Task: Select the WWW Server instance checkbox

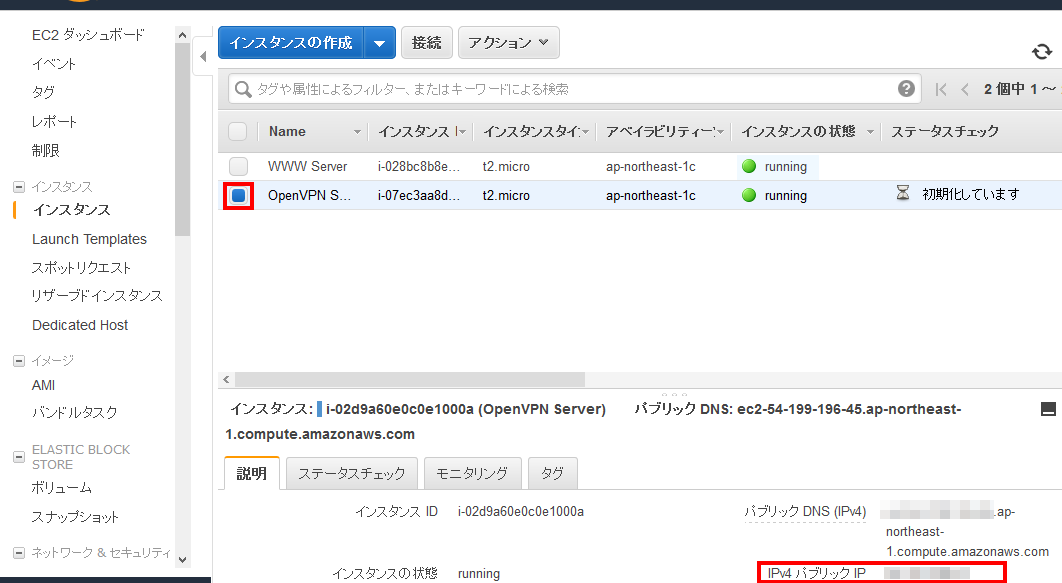Action: (x=238, y=167)
